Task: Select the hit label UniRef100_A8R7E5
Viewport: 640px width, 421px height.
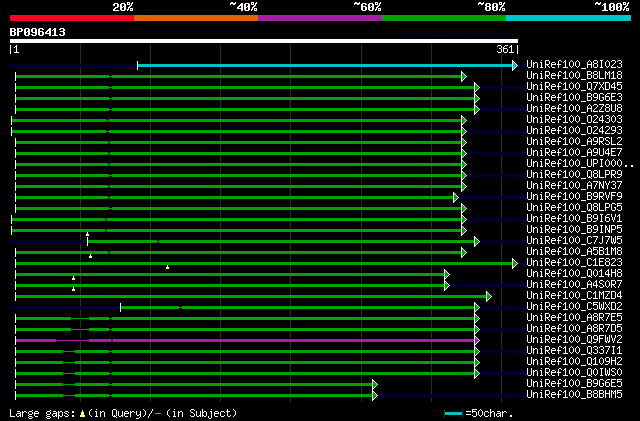Action: click(x=574, y=318)
